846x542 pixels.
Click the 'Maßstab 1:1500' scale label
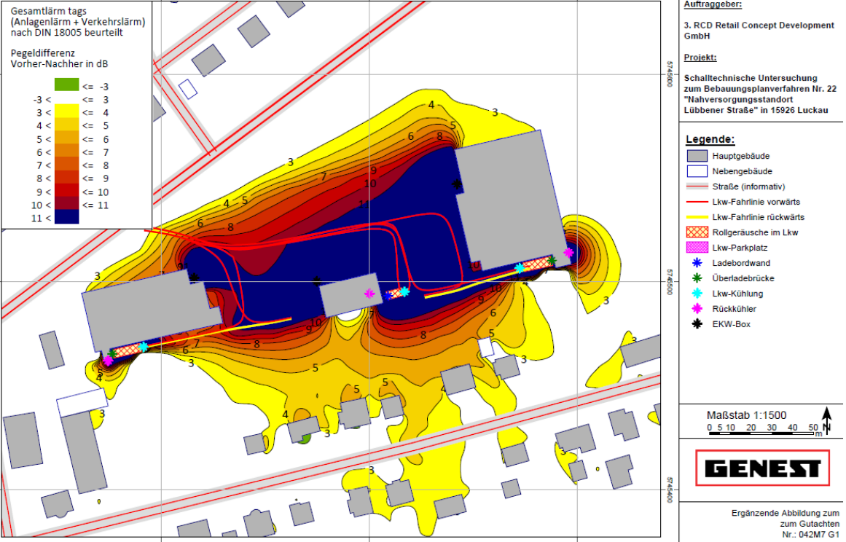click(746, 414)
